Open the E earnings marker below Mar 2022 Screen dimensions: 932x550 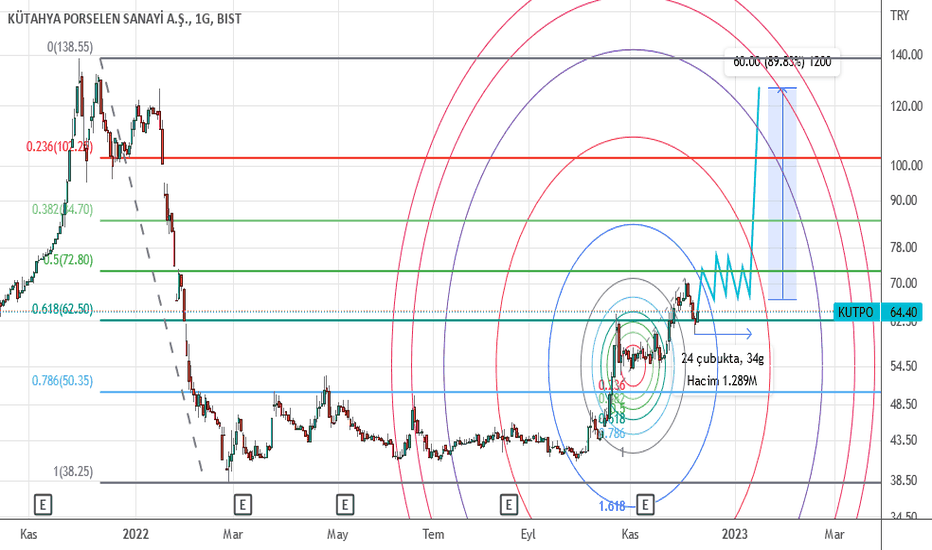(242, 505)
